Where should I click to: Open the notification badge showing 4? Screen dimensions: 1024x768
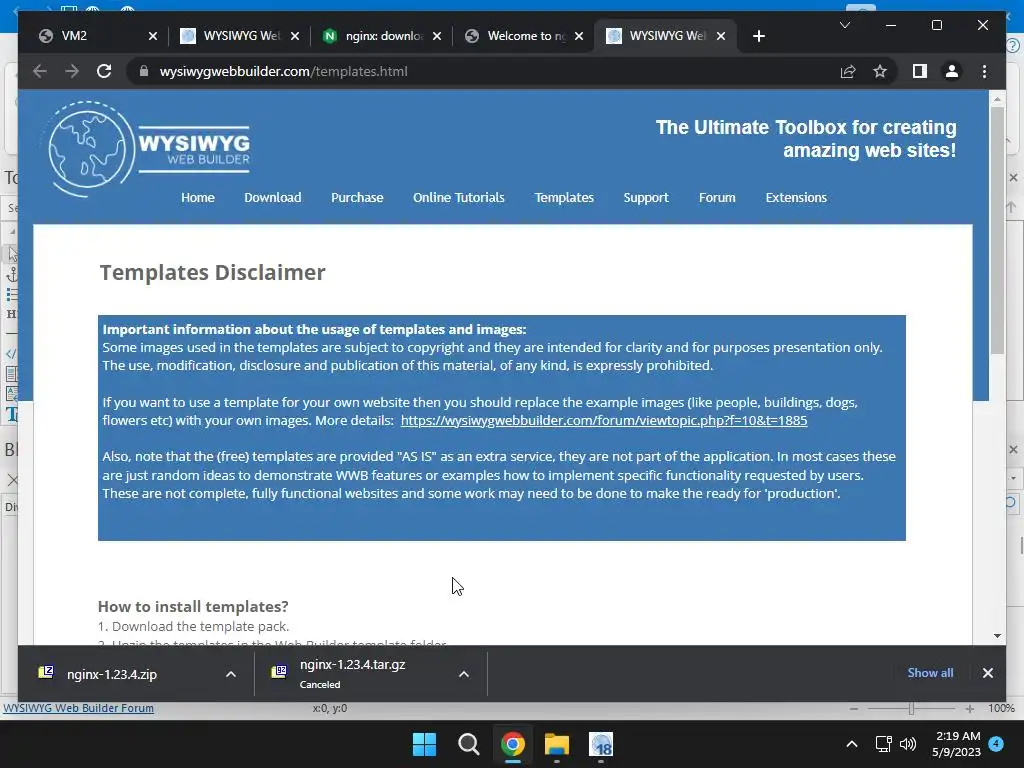(996, 743)
